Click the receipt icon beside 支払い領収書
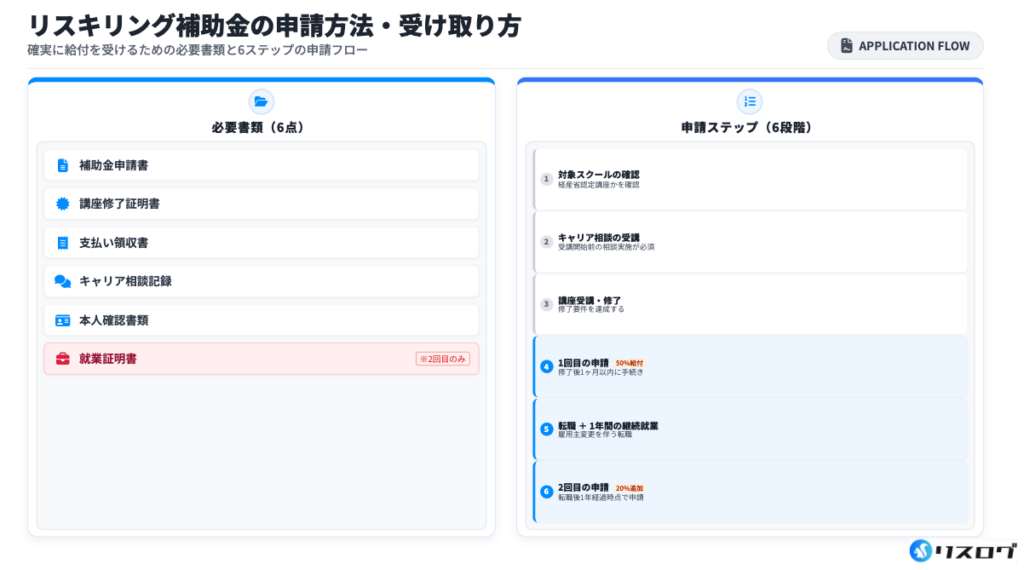 (63, 243)
